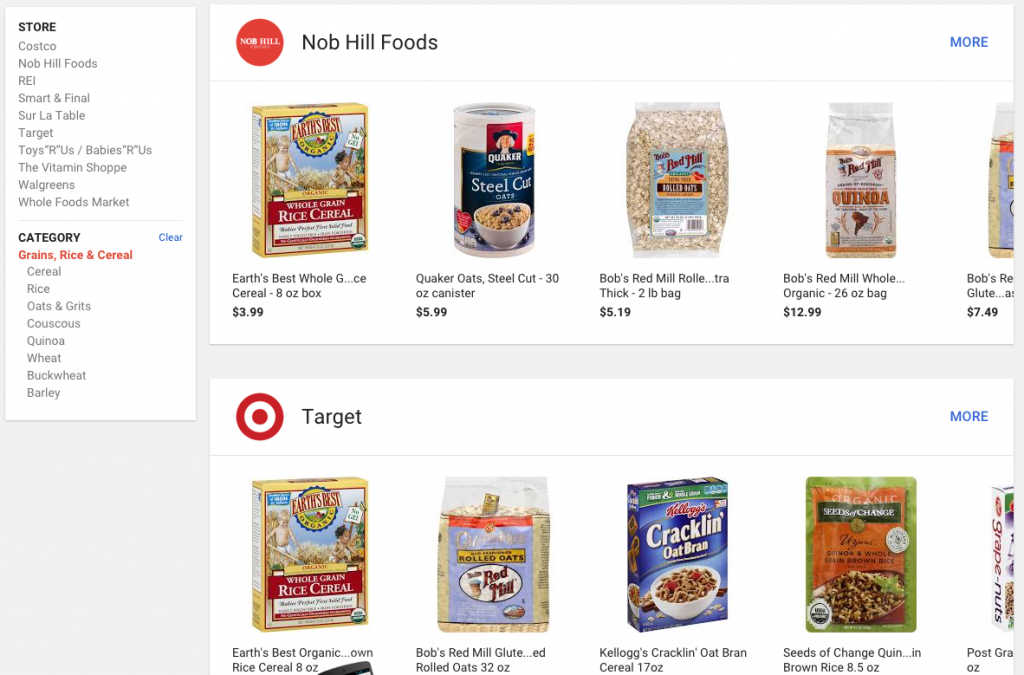Select the Buckwheat subcategory

coord(57,376)
